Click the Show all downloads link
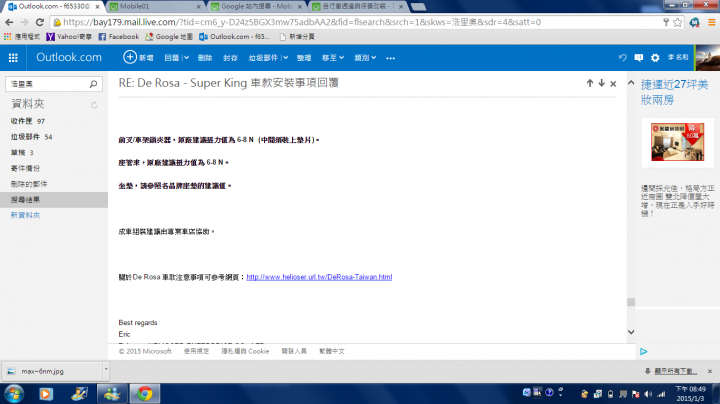 coord(675,371)
